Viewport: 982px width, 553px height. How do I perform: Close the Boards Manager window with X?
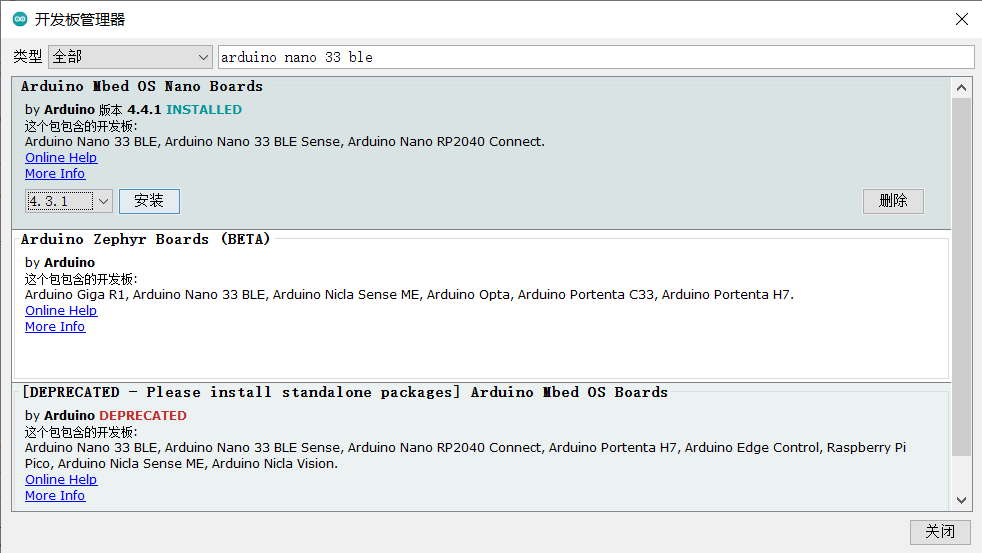(x=962, y=19)
